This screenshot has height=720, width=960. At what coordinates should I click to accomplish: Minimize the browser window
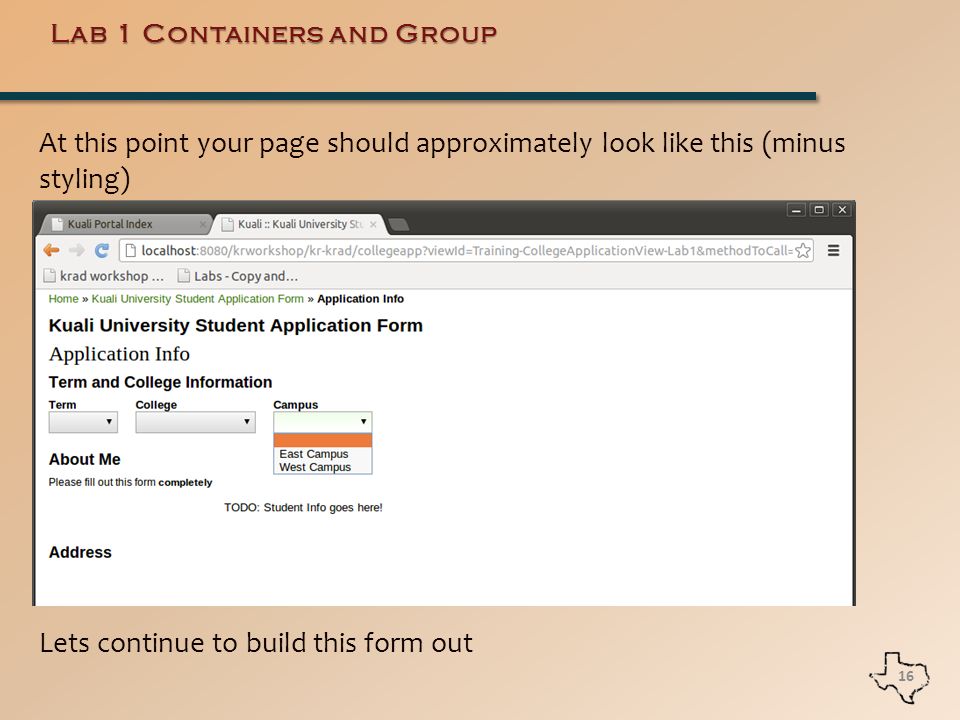pos(796,210)
